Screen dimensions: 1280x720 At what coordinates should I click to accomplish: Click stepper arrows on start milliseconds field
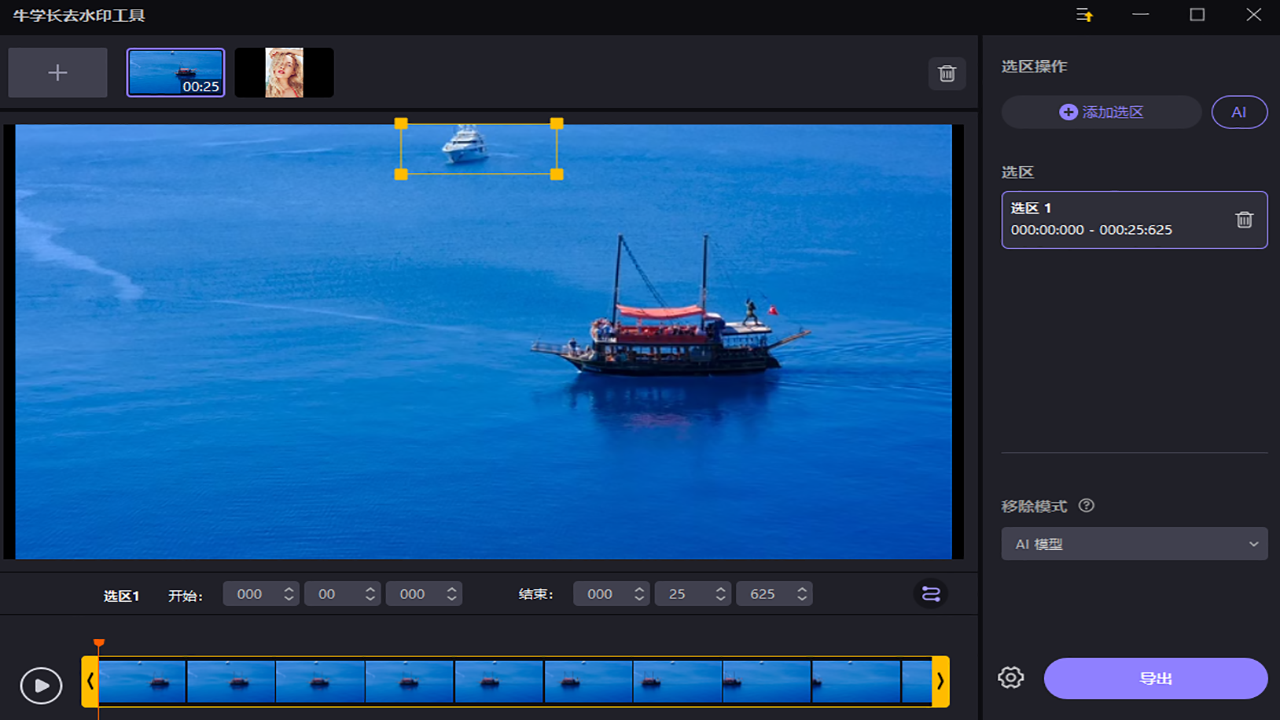tap(453, 594)
